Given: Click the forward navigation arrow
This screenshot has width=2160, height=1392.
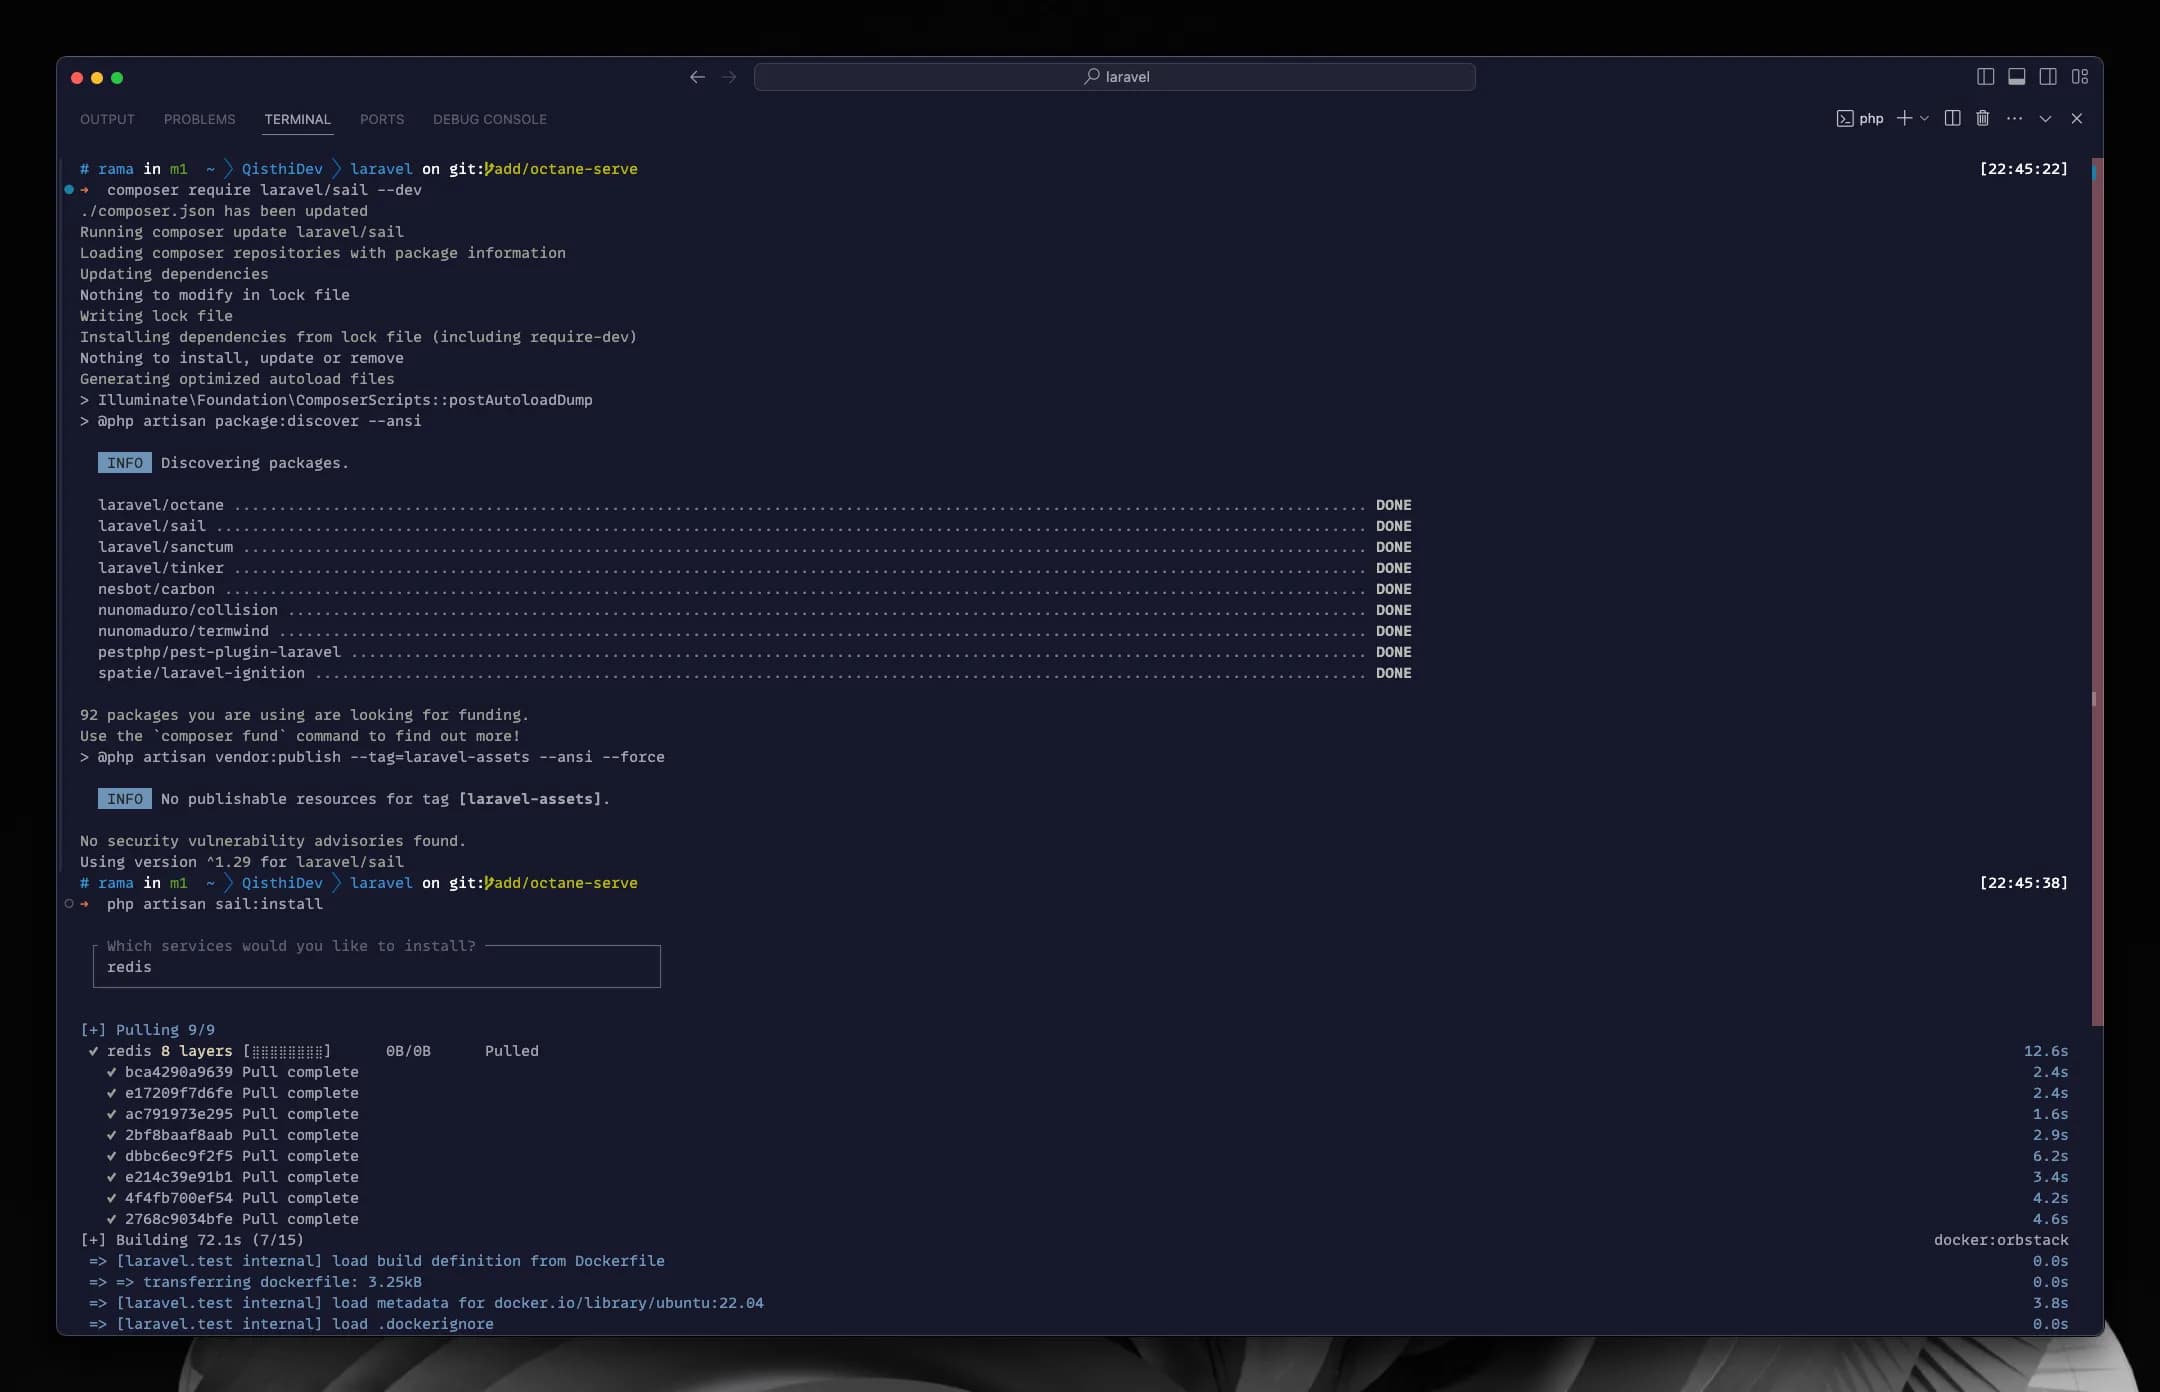Looking at the screenshot, I should tap(729, 77).
